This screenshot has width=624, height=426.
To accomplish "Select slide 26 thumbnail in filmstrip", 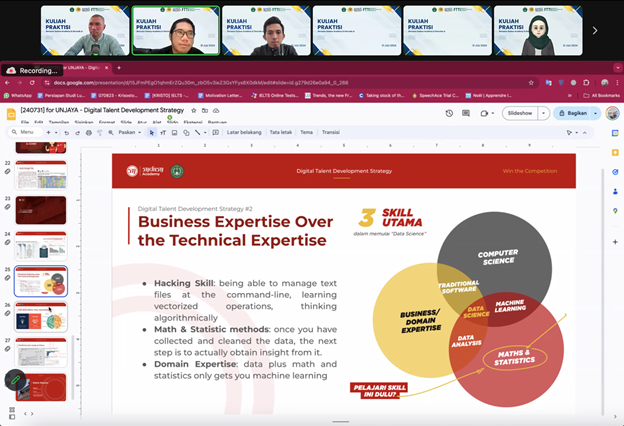I will tap(41, 316).
